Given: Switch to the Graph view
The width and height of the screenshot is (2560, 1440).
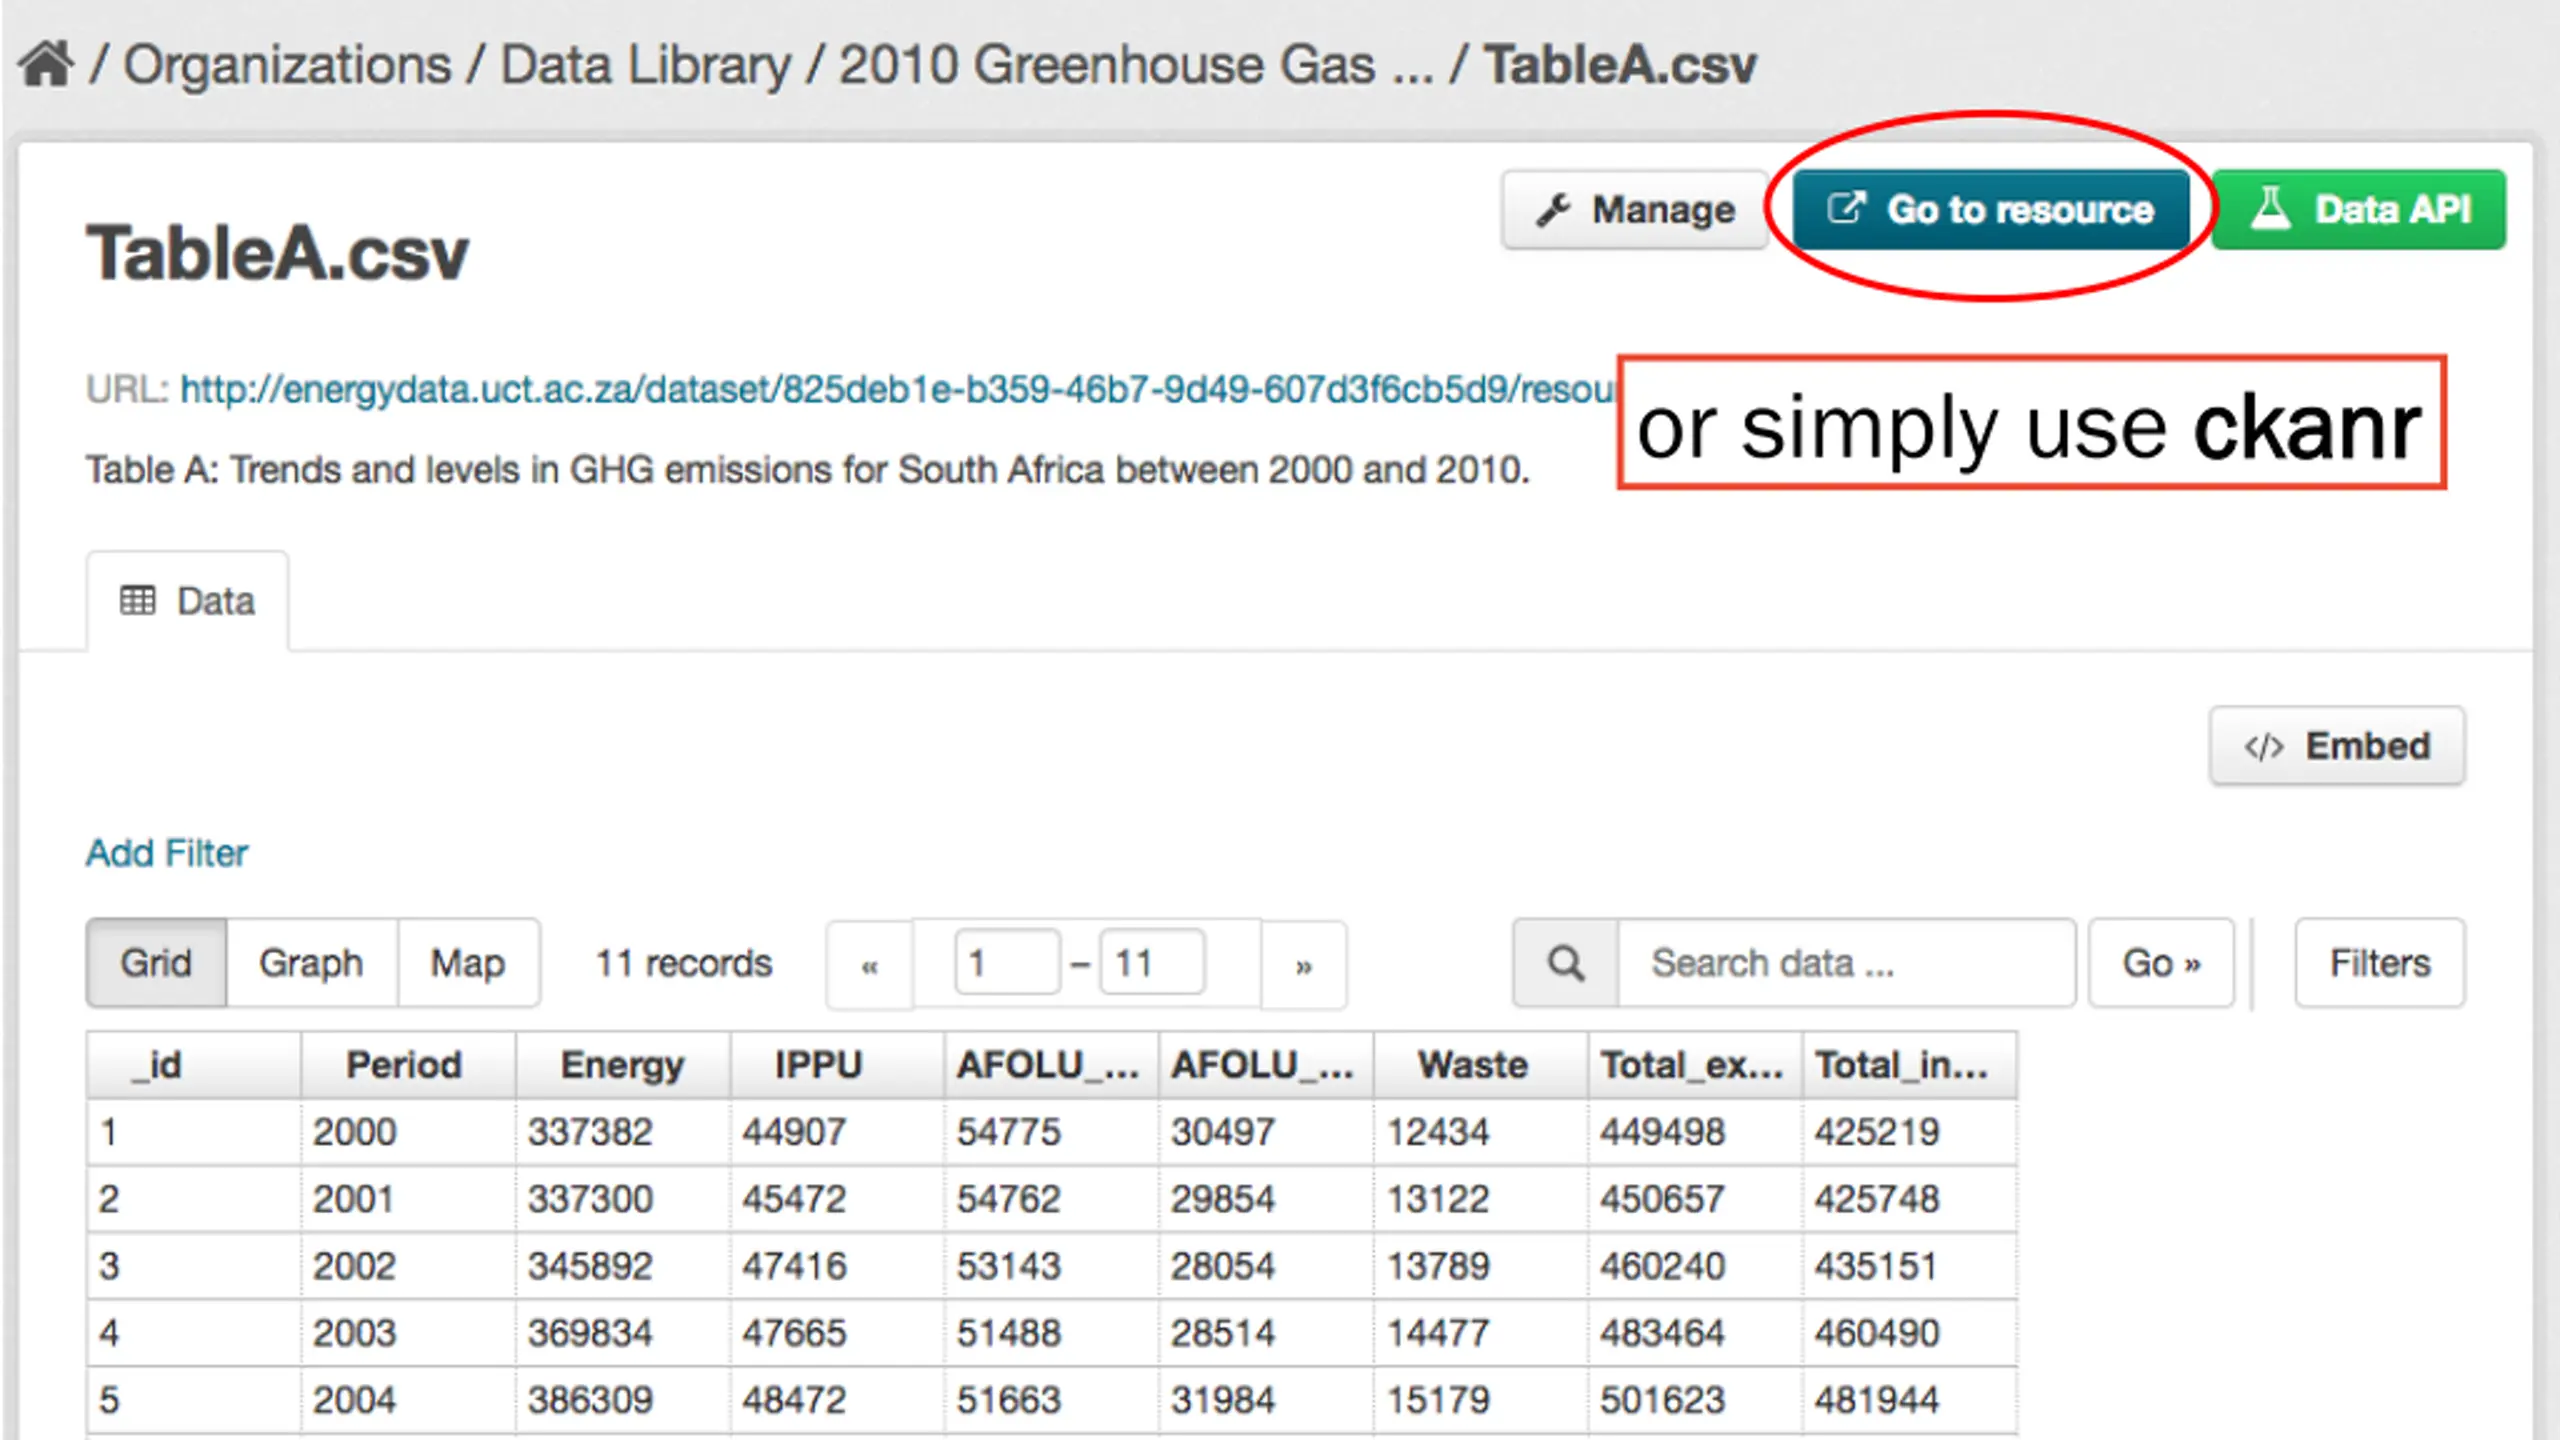Looking at the screenshot, I should pyautogui.click(x=311, y=963).
